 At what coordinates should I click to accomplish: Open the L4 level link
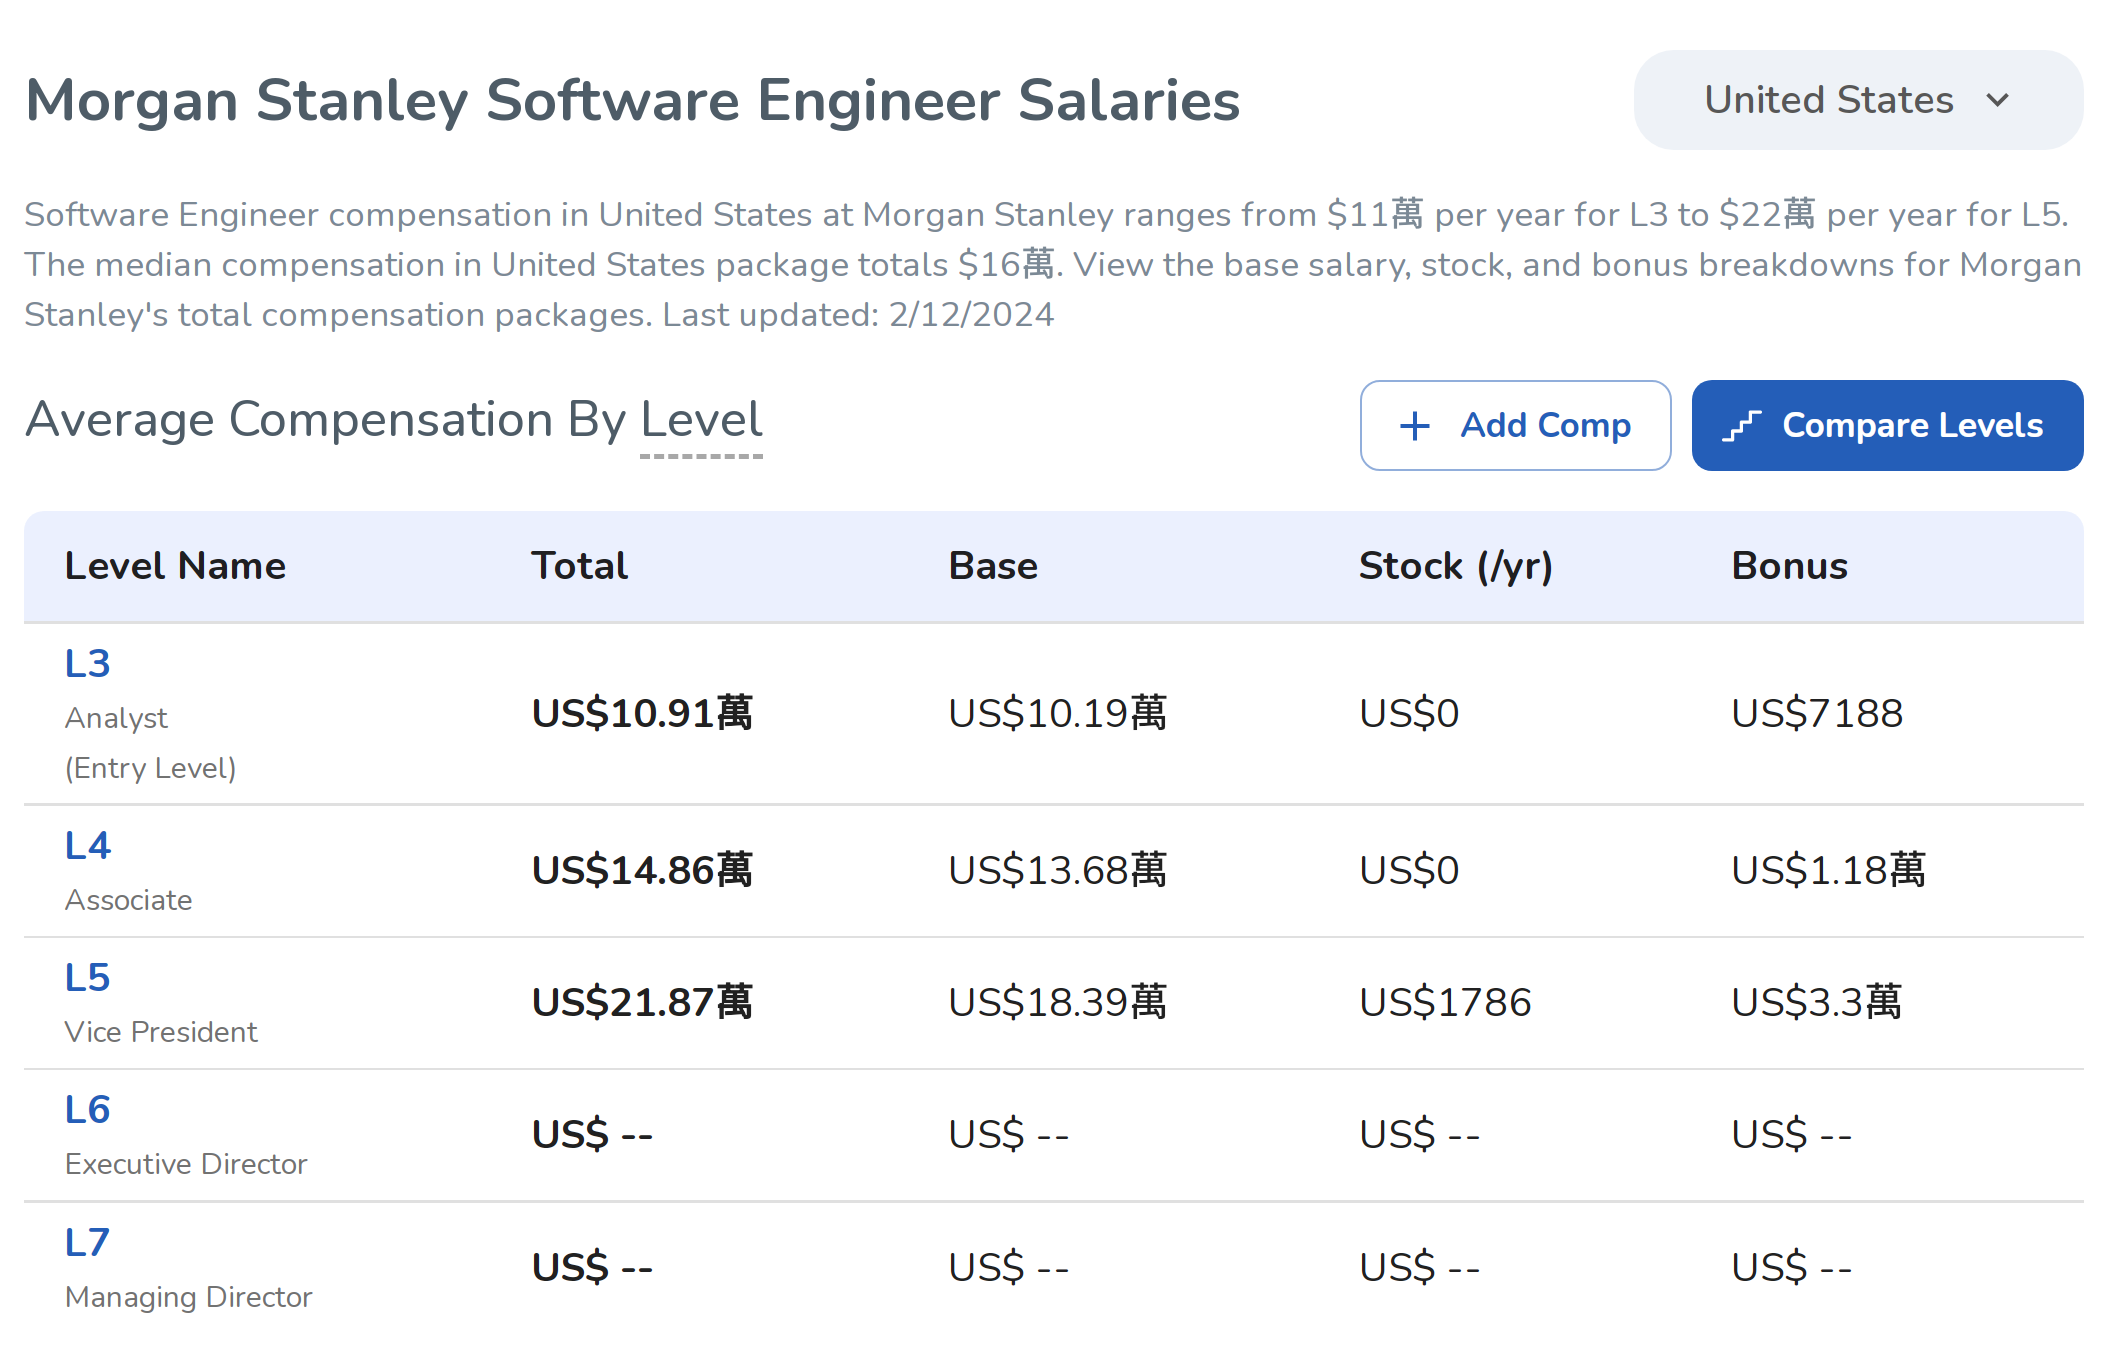pos(88,846)
